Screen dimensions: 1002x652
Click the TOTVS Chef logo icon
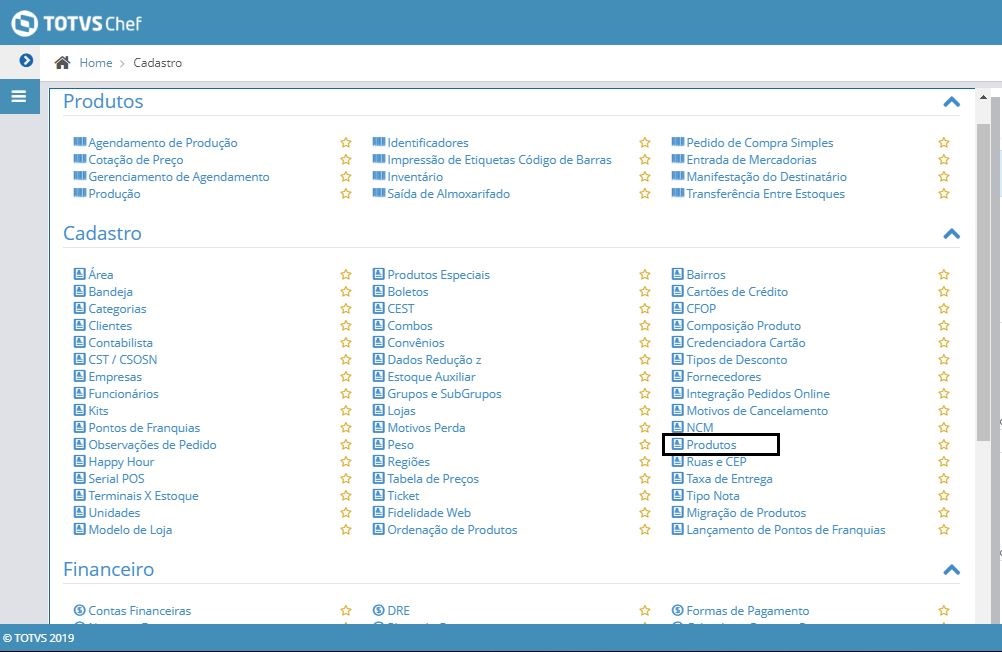pyautogui.click(x=25, y=24)
